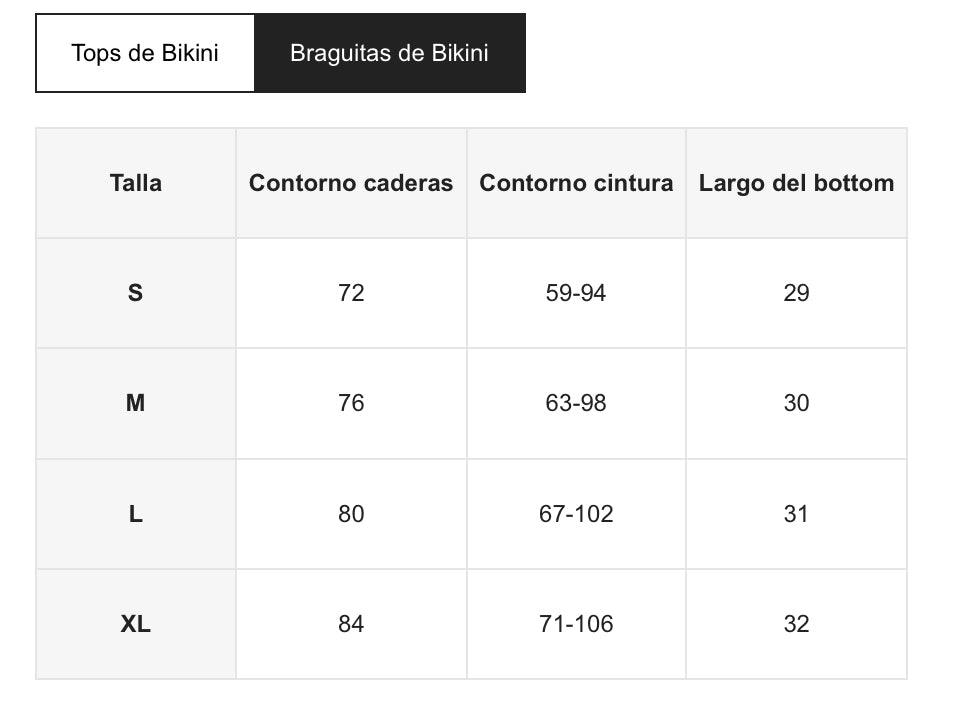Click the Contorno cintura column header
Screen dimensions: 974x711
[x=576, y=183]
